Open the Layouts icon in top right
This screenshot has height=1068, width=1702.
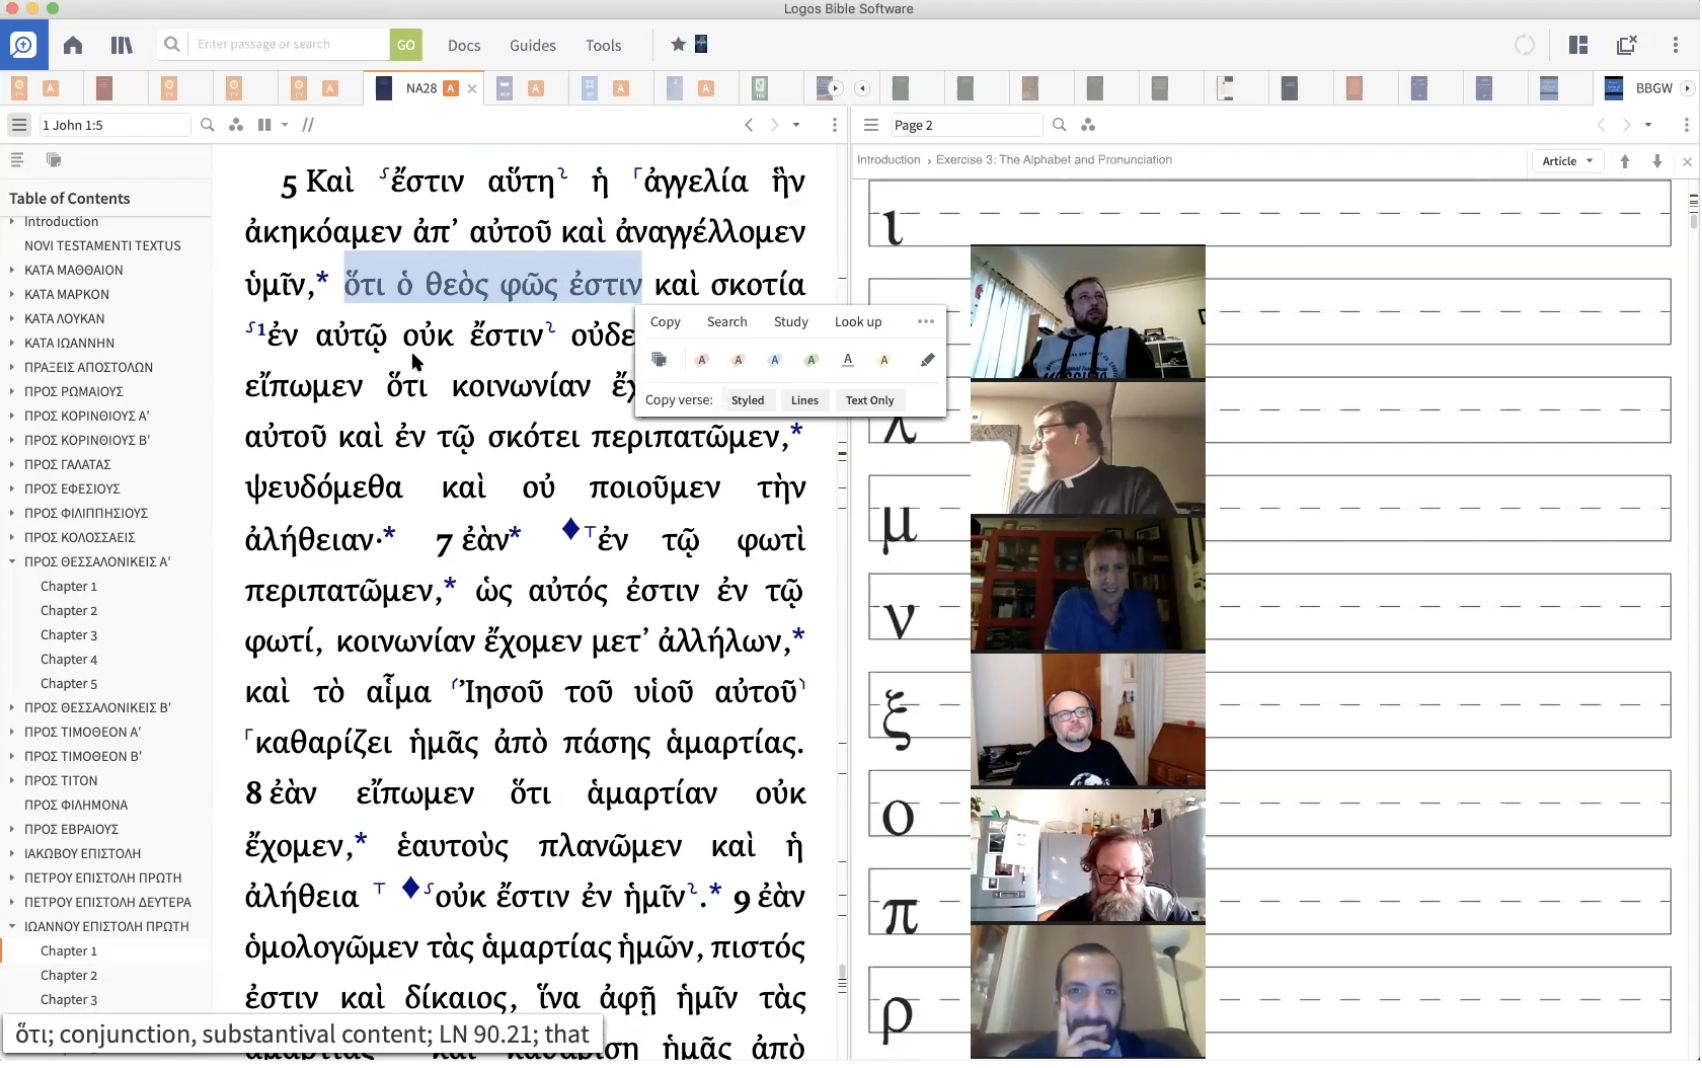(1578, 45)
